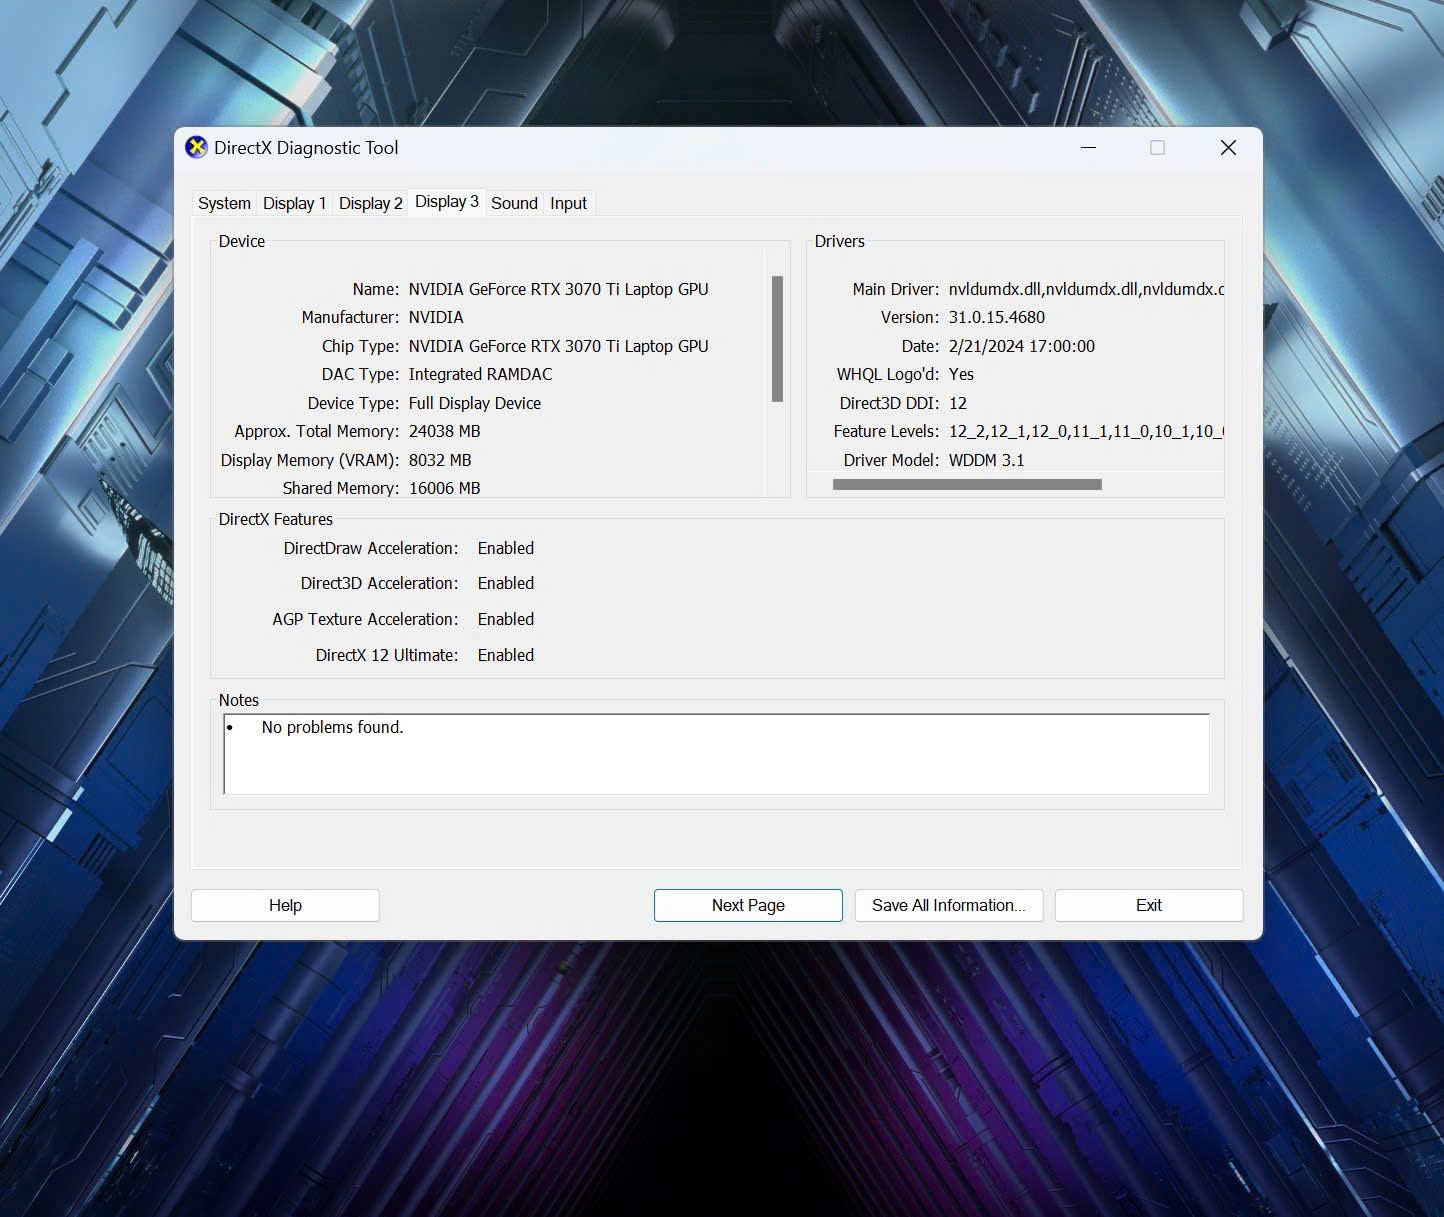
Task: Click the Drivers panel horizontal scrollbar thumb
Action: (967, 484)
